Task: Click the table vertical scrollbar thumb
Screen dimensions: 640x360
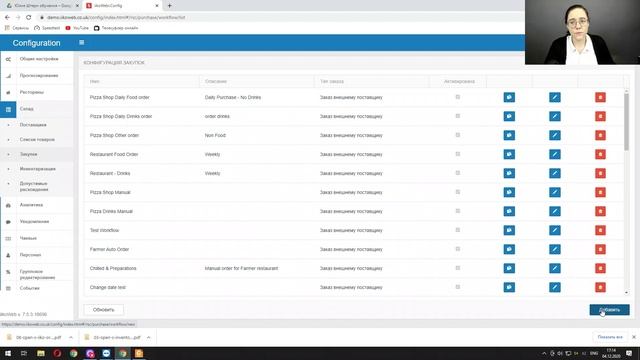Action: (626, 122)
